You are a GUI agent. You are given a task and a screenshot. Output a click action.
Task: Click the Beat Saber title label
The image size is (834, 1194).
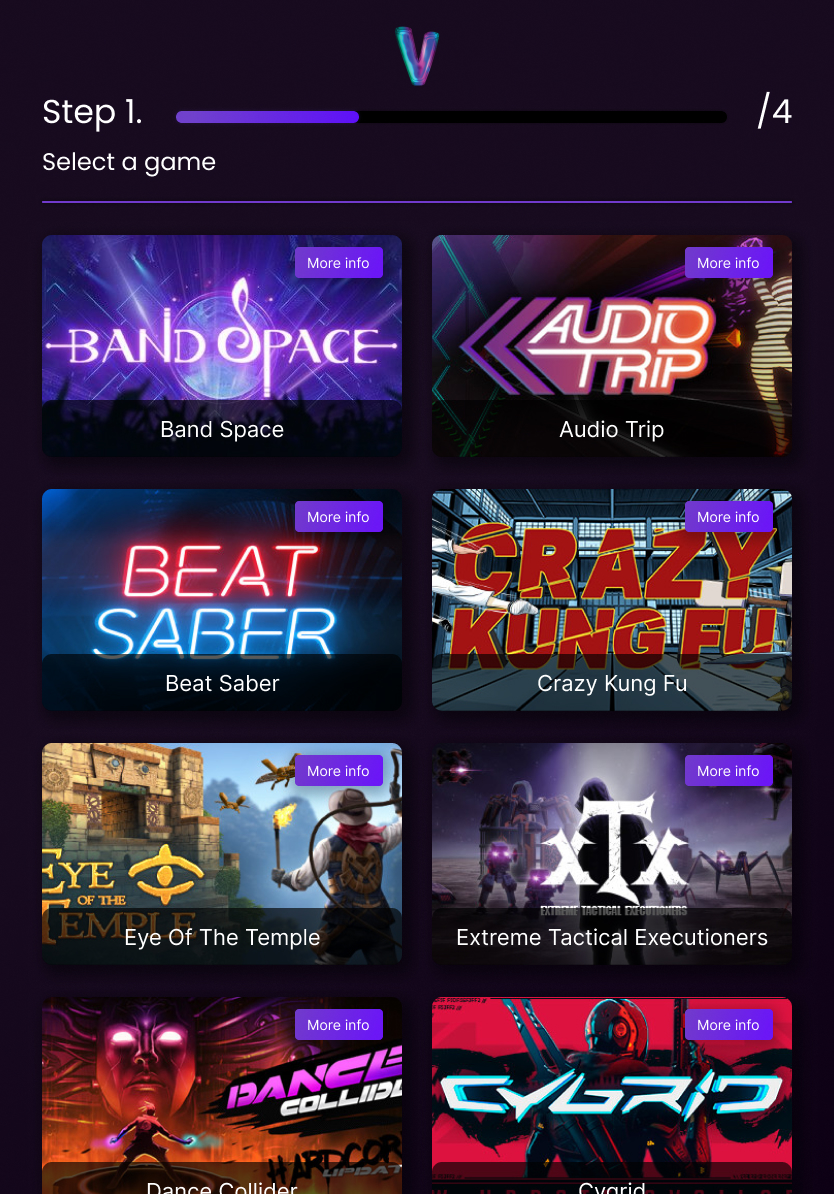pyautogui.click(x=222, y=683)
